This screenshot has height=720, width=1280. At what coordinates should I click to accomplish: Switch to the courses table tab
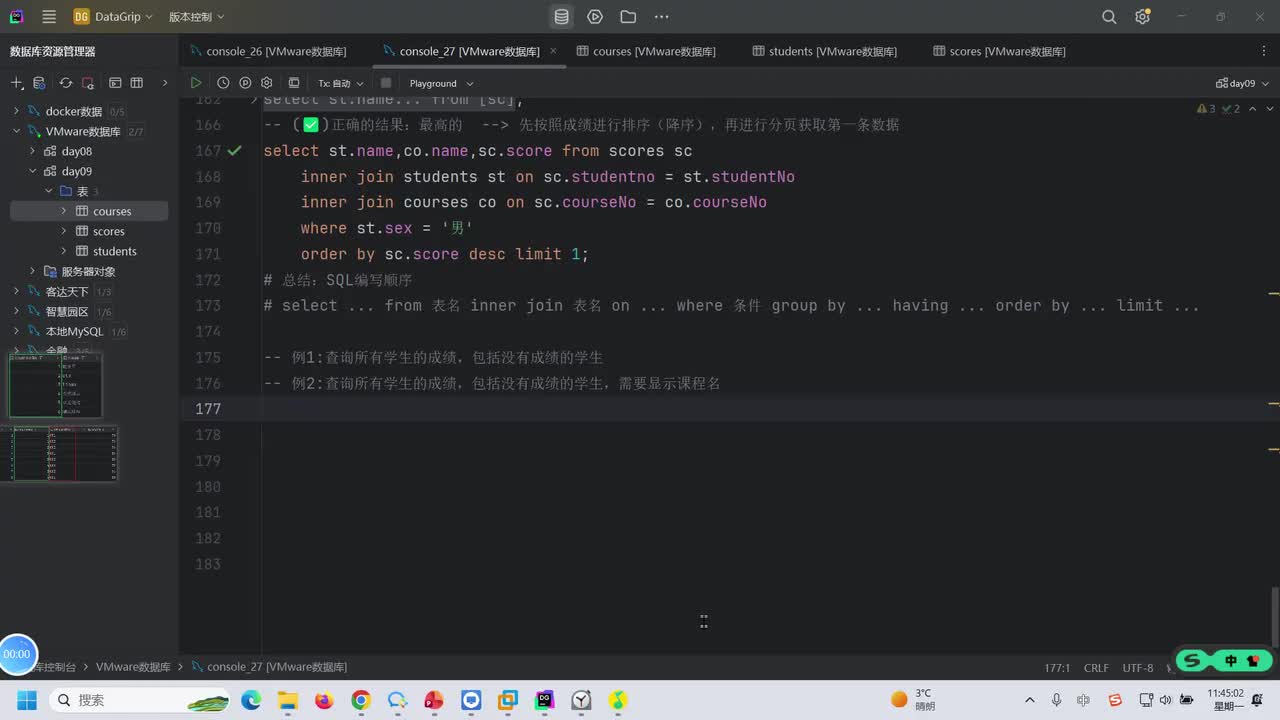pos(646,51)
